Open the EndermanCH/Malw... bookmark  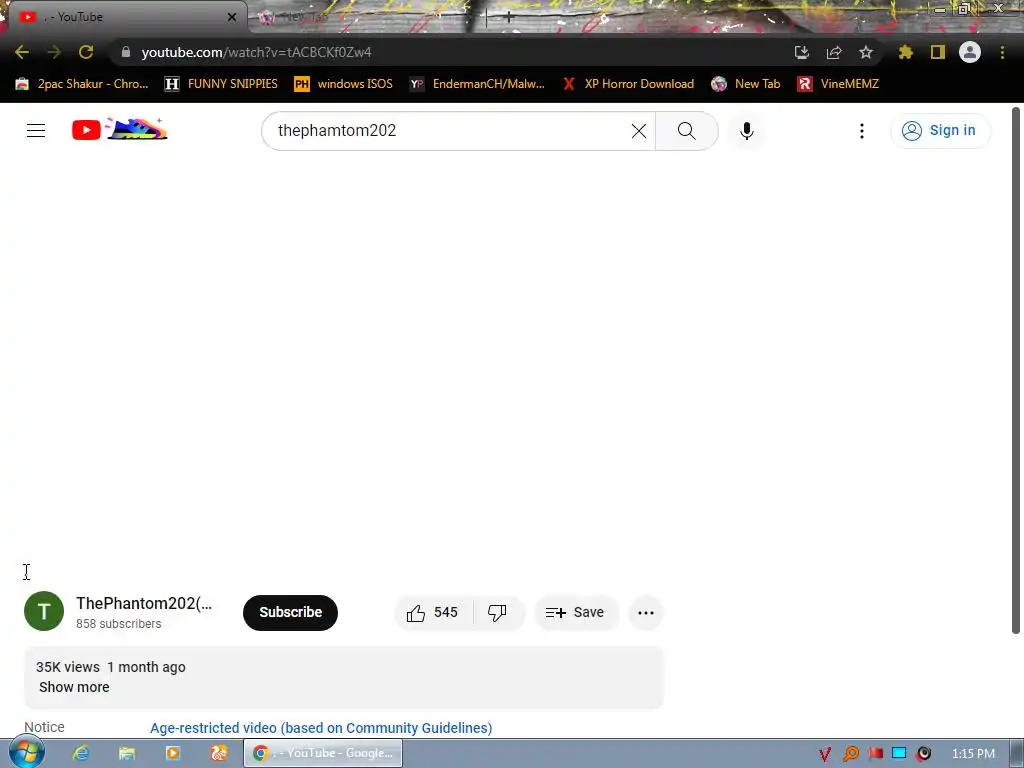477,84
